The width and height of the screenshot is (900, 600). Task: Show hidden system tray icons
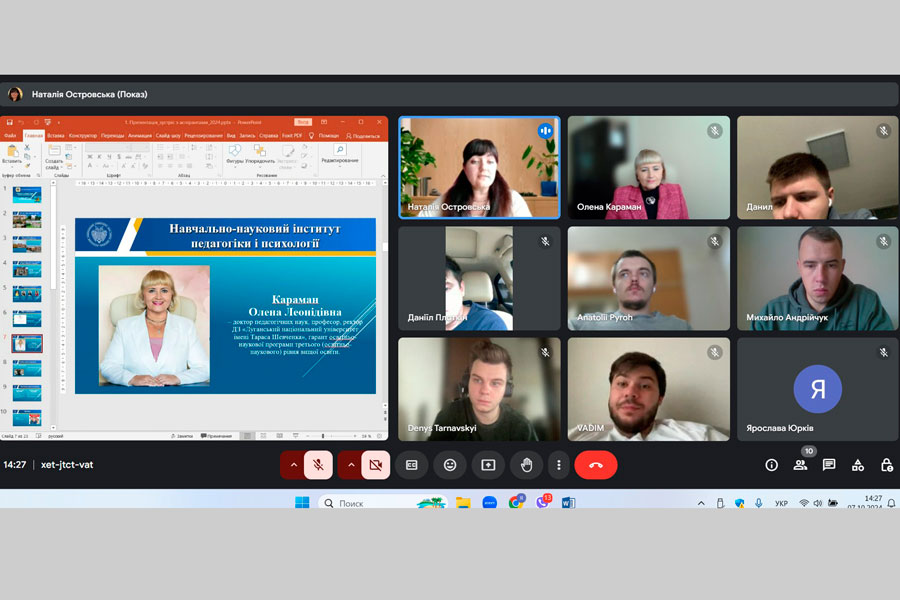coord(701,503)
